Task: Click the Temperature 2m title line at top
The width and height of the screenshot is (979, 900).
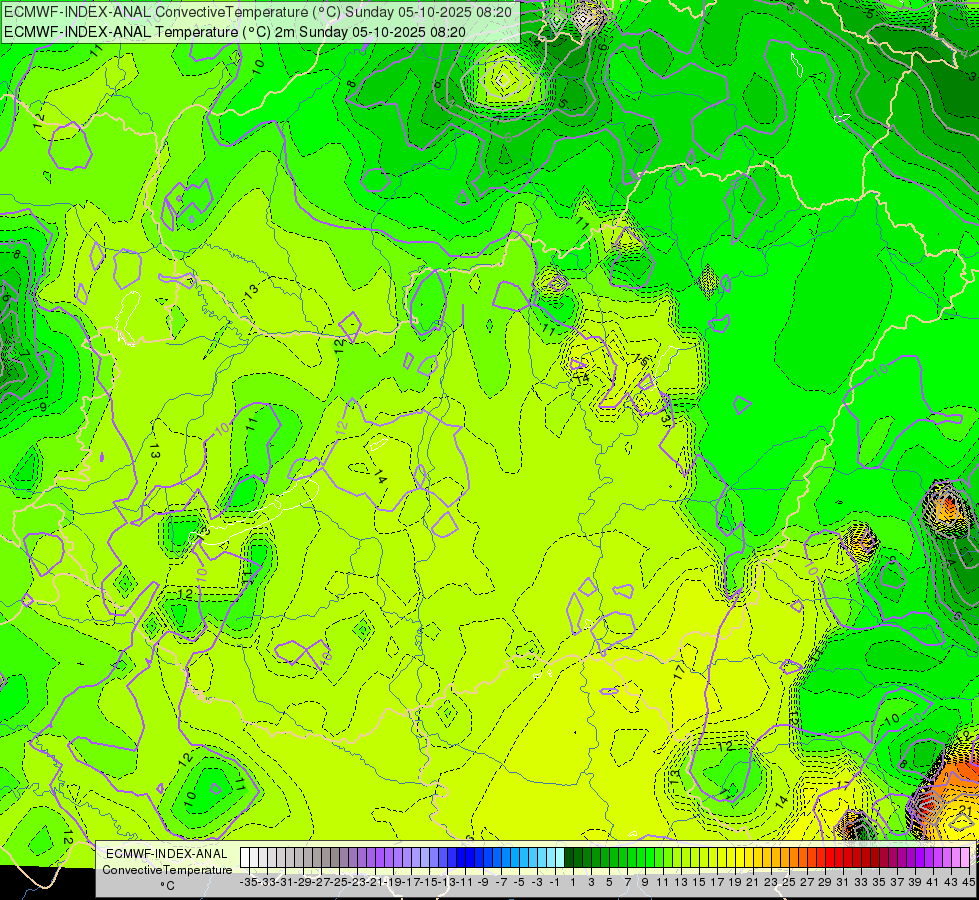Action: (235, 32)
